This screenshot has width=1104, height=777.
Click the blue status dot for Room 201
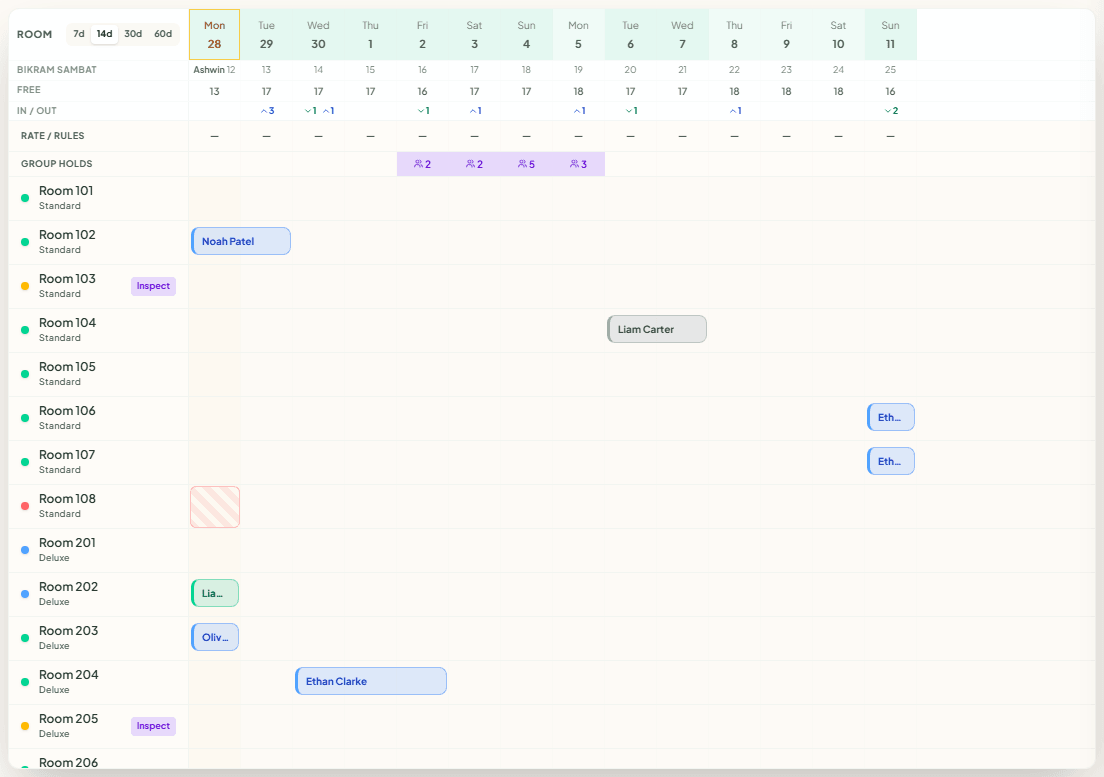pyautogui.click(x=25, y=550)
